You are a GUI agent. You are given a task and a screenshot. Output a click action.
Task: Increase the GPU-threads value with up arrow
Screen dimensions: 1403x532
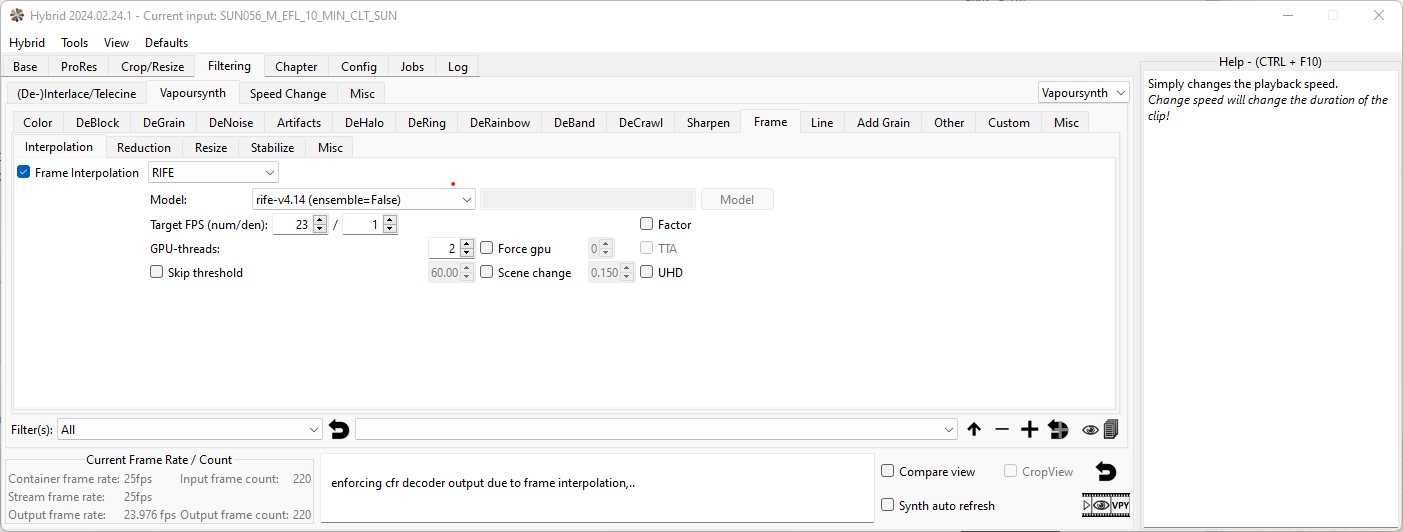pos(467,244)
